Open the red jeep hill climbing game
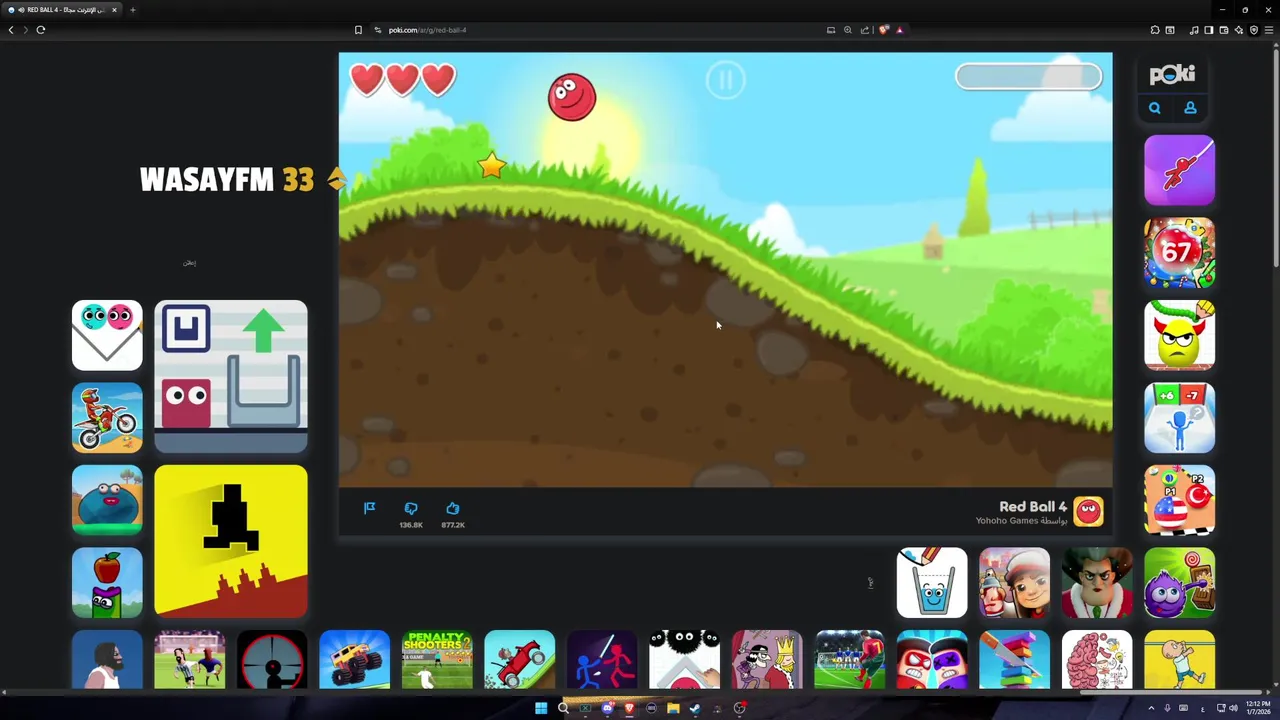Image resolution: width=1280 pixels, height=720 pixels. pos(519,660)
